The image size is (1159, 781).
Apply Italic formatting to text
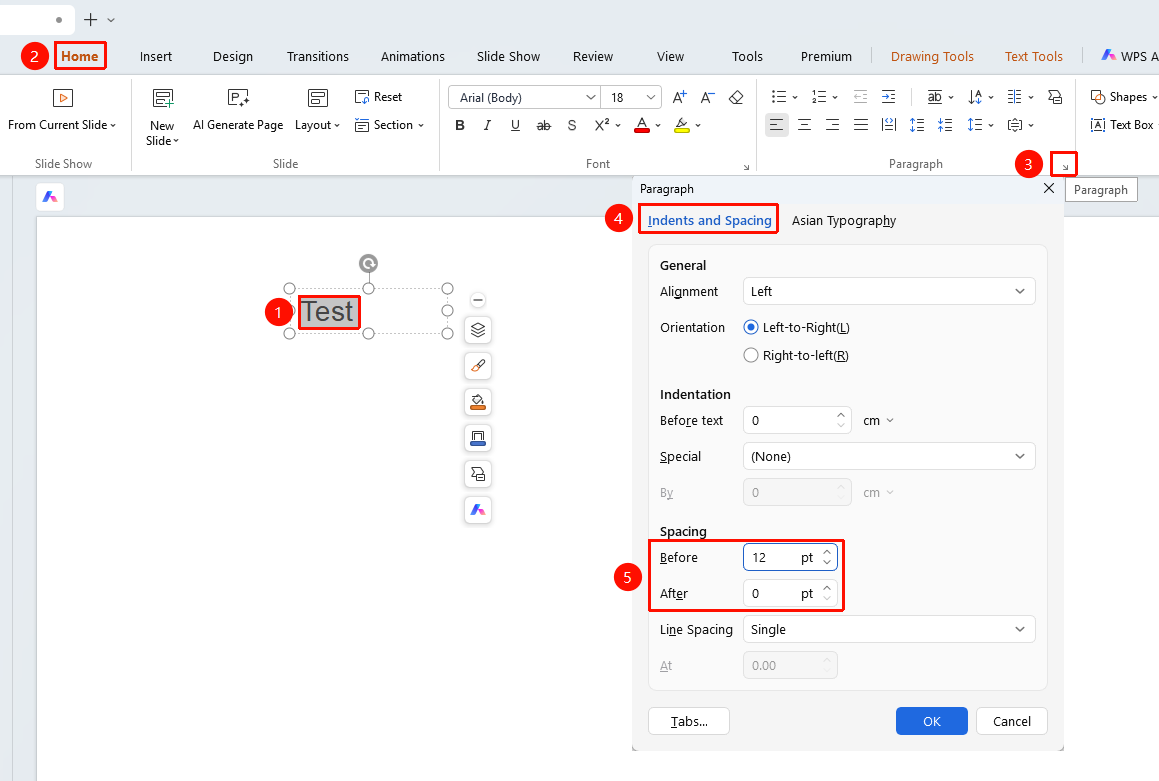pyautogui.click(x=487, y=126)
